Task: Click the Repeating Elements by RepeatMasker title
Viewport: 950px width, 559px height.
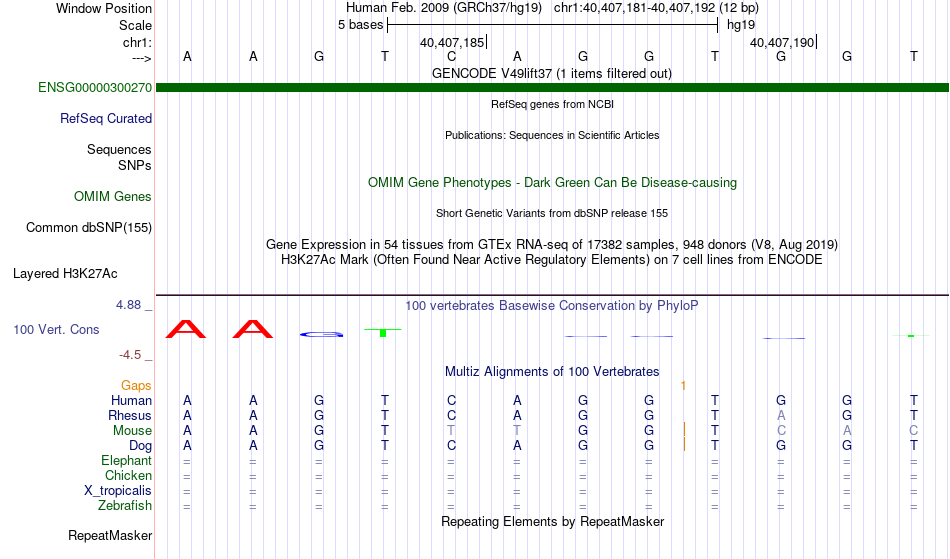Action: (552, 521)
